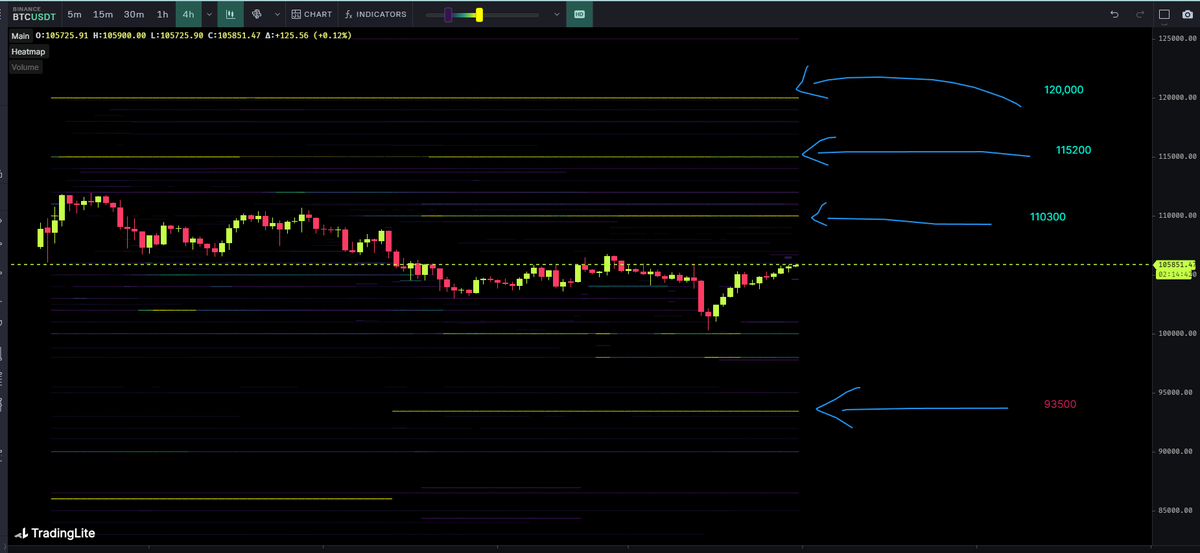Viewport: 1200px width, 553px height.
Task: Toggle the Heatmap layer label
Action: pos(27,51)
